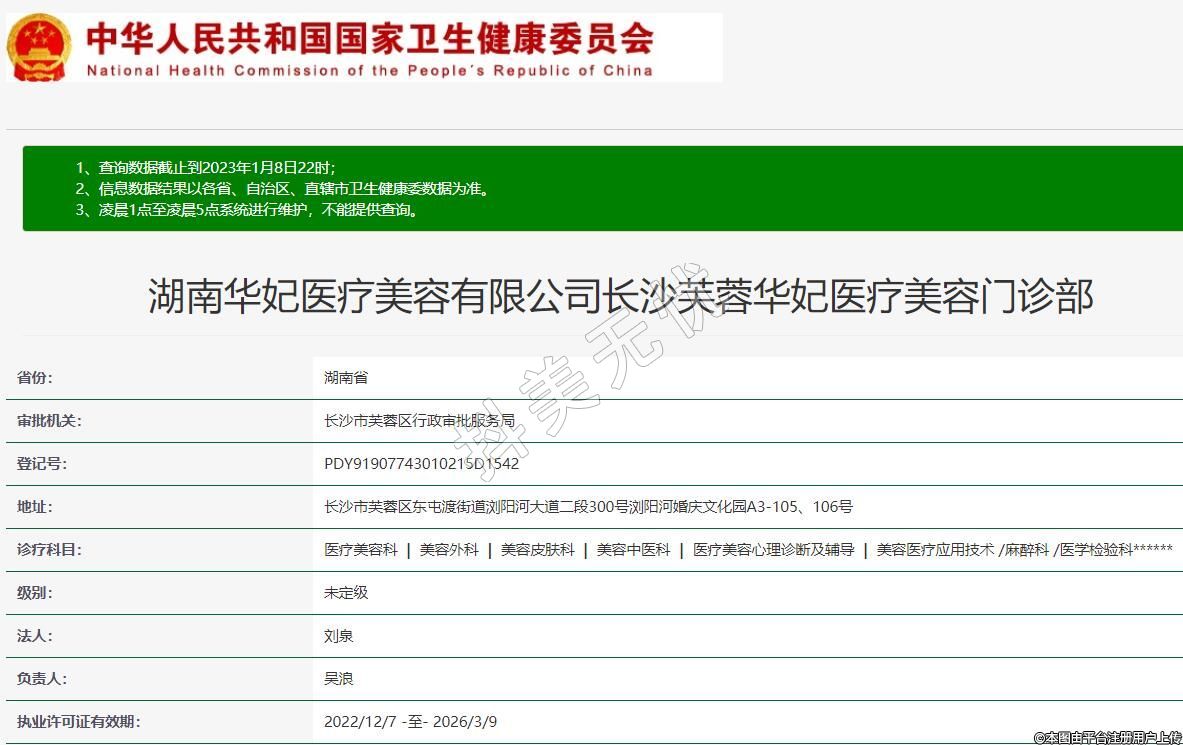Screen dimensions: 1183x745
Task: Click the 美容中医科 department entry
Action: [x=634, y=550]
